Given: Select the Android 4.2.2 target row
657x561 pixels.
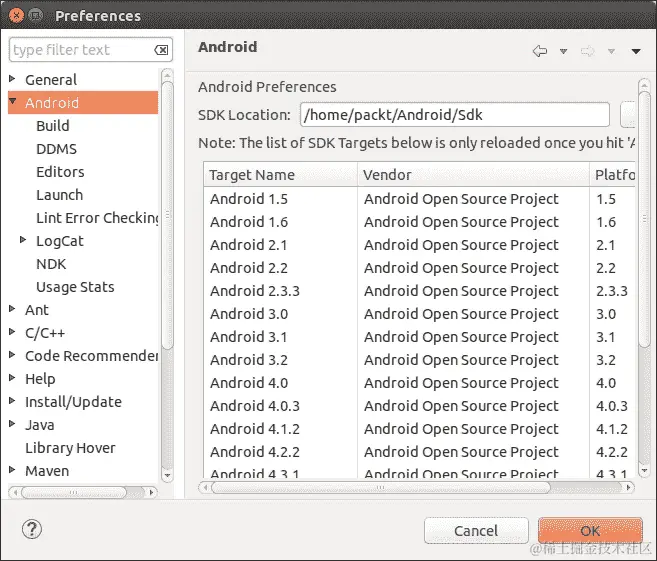Looking at the screenshot, I should tap(419, 452).
